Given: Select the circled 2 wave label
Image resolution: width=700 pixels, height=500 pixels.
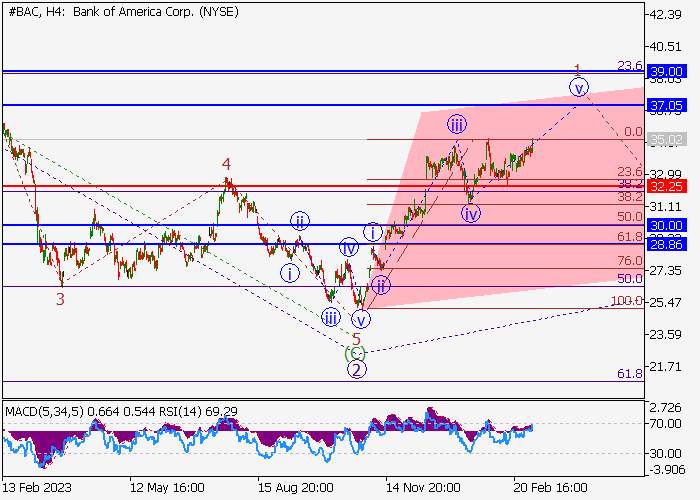Looking at the screenshot, I should tap(356, 369).
